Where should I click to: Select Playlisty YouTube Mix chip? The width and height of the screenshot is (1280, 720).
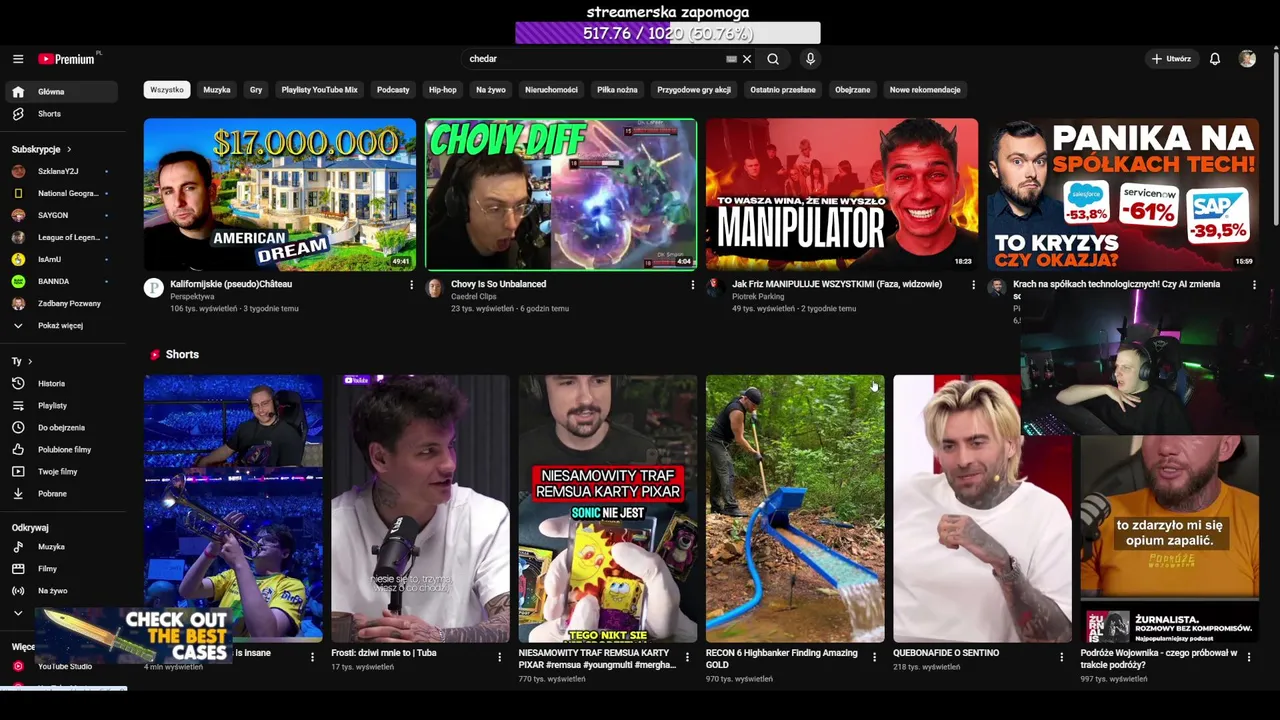point(319,90)
